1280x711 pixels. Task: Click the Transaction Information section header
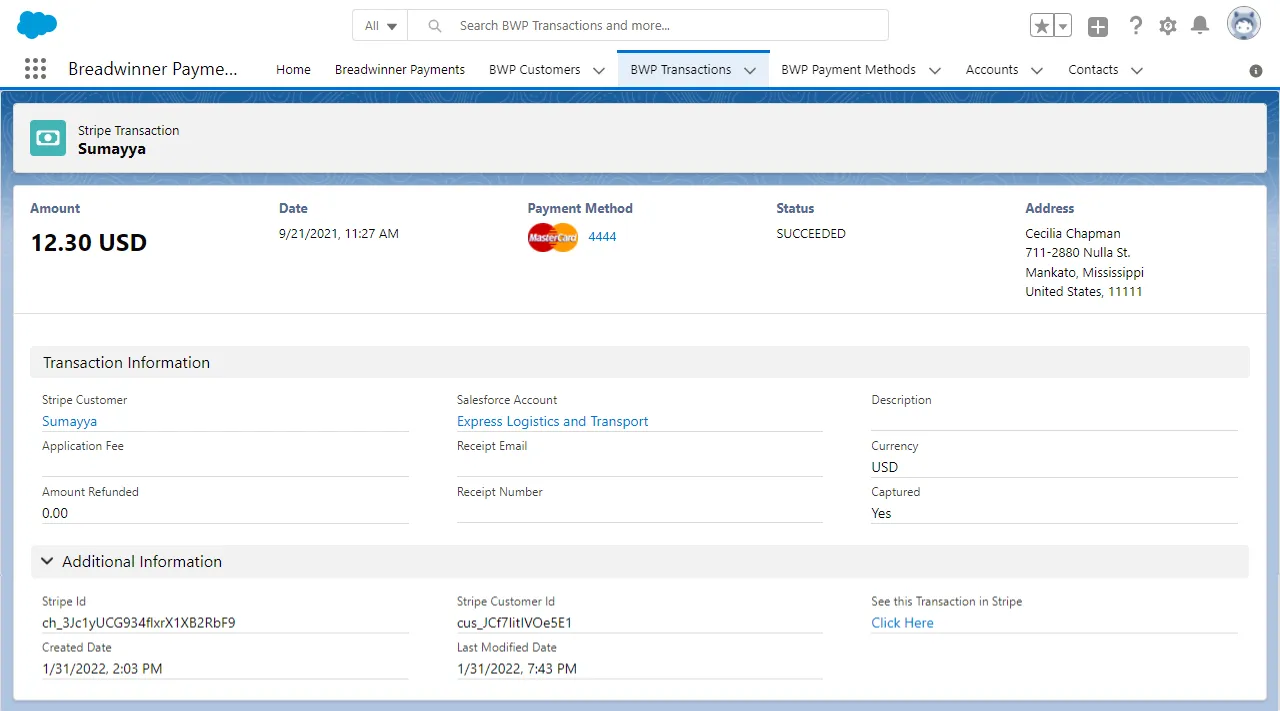click(640, 362)
